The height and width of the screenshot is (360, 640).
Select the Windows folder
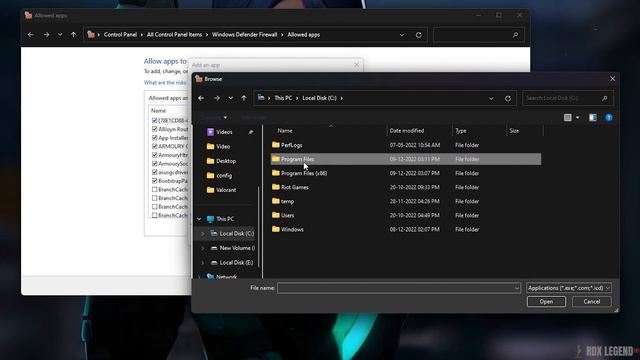(x=406, y=229)
